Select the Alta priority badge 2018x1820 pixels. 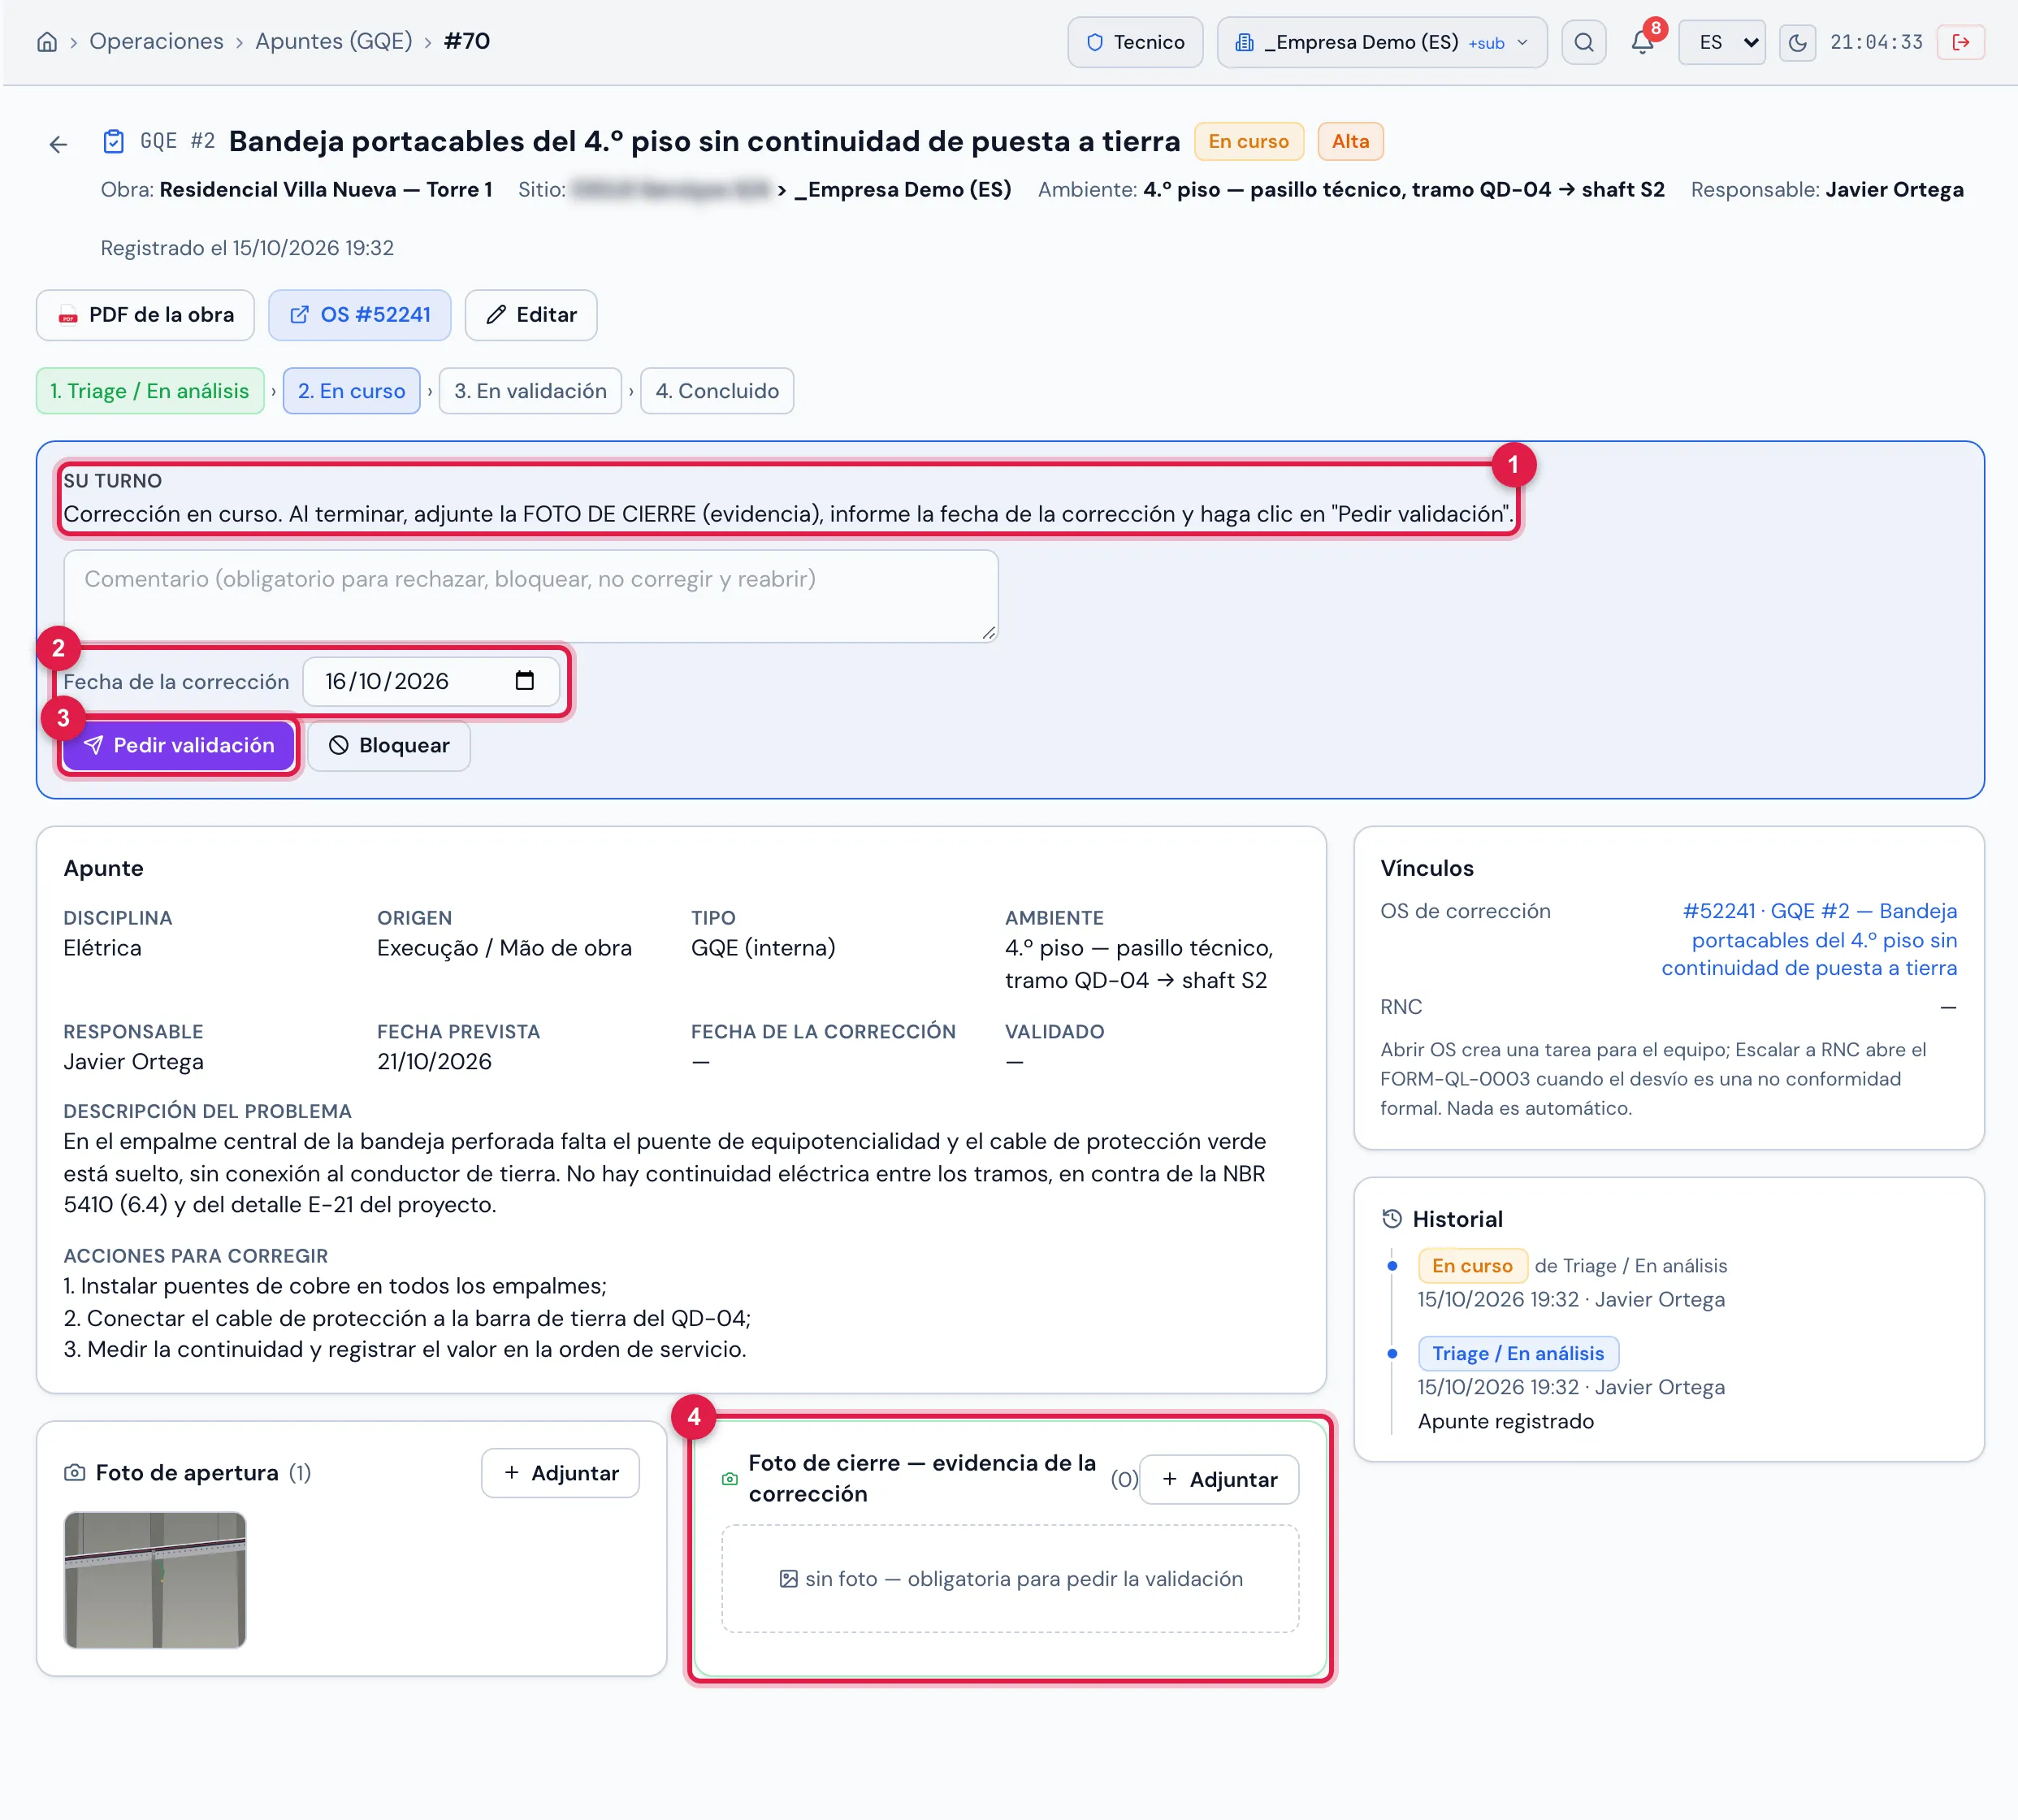[x=1350, y=142]
